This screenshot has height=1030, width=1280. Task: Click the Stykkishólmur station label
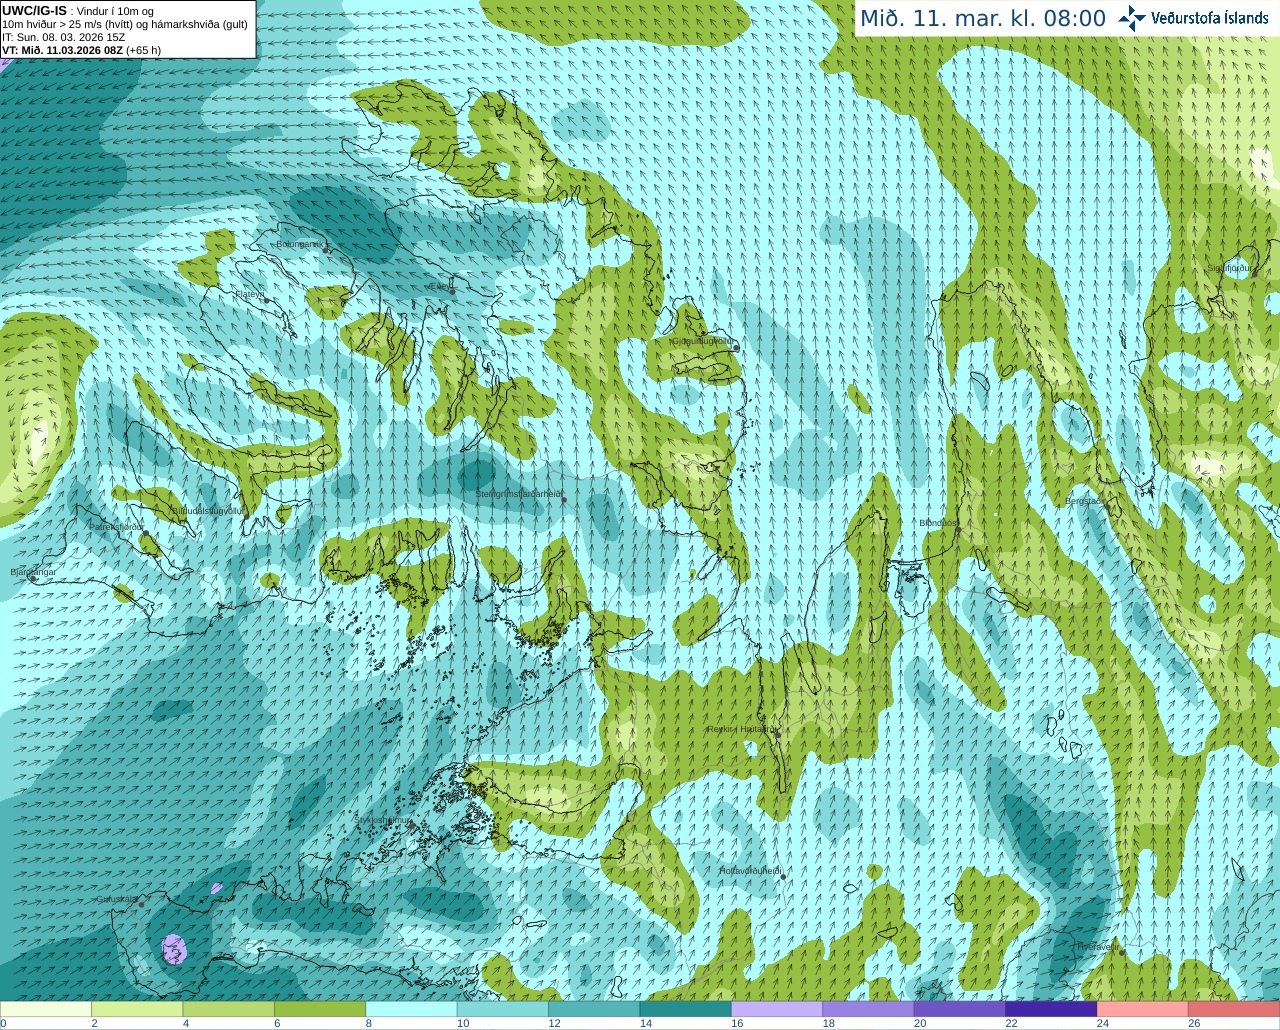[382, 820]
